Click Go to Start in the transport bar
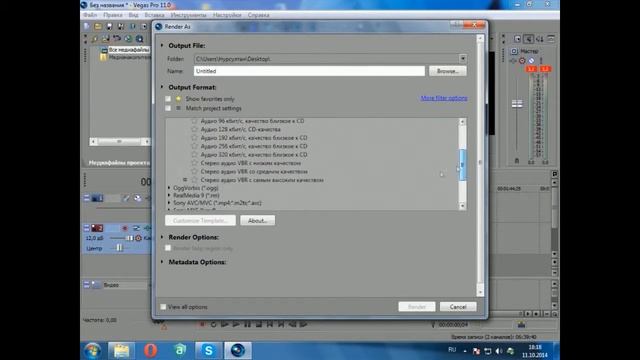Viewport: 640px width, 360px height. [x=270, y=324]
